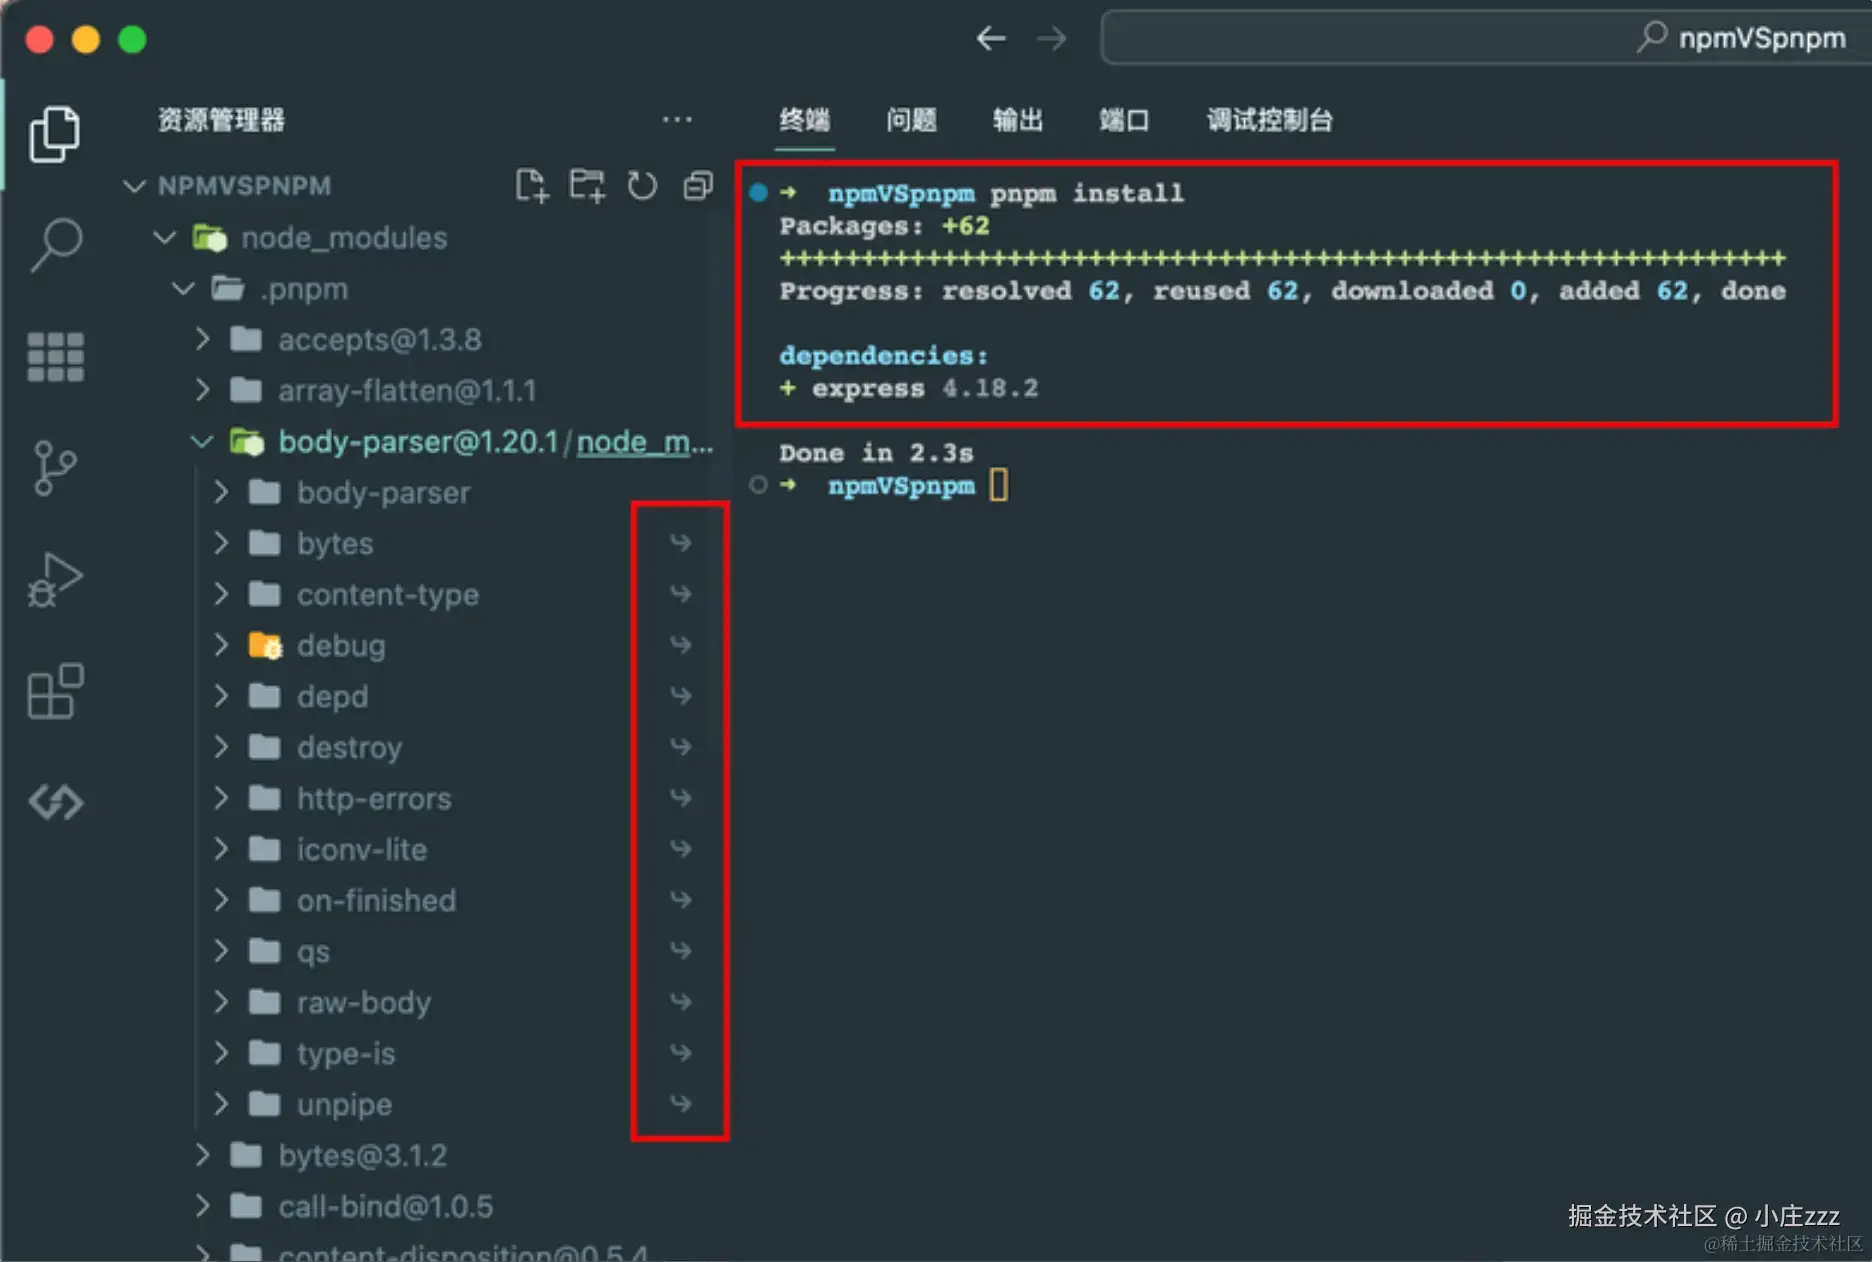Image resolution: width=1872 pixels, height=1262 pixels.
Task: Create a new folder in NPMVSPNPM
Action: coord(587,186)
